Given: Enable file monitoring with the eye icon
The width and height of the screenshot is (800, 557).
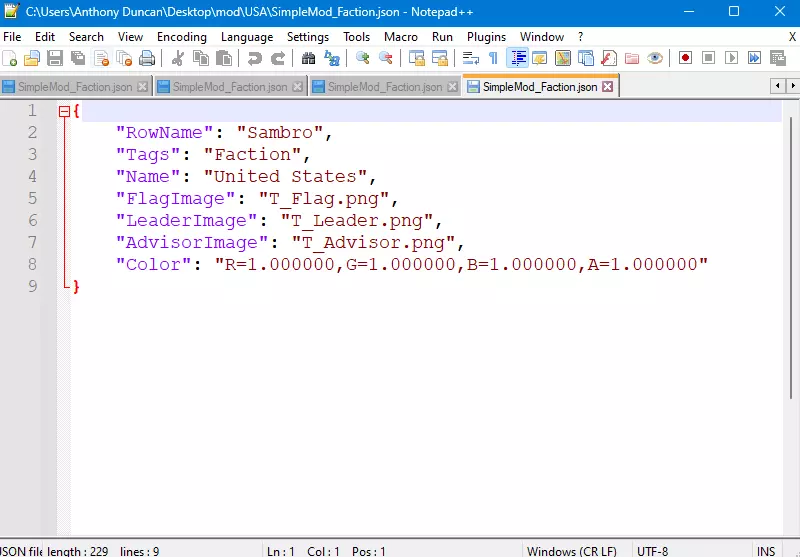Looking at the screenshot, I should [x=655, y=59].
